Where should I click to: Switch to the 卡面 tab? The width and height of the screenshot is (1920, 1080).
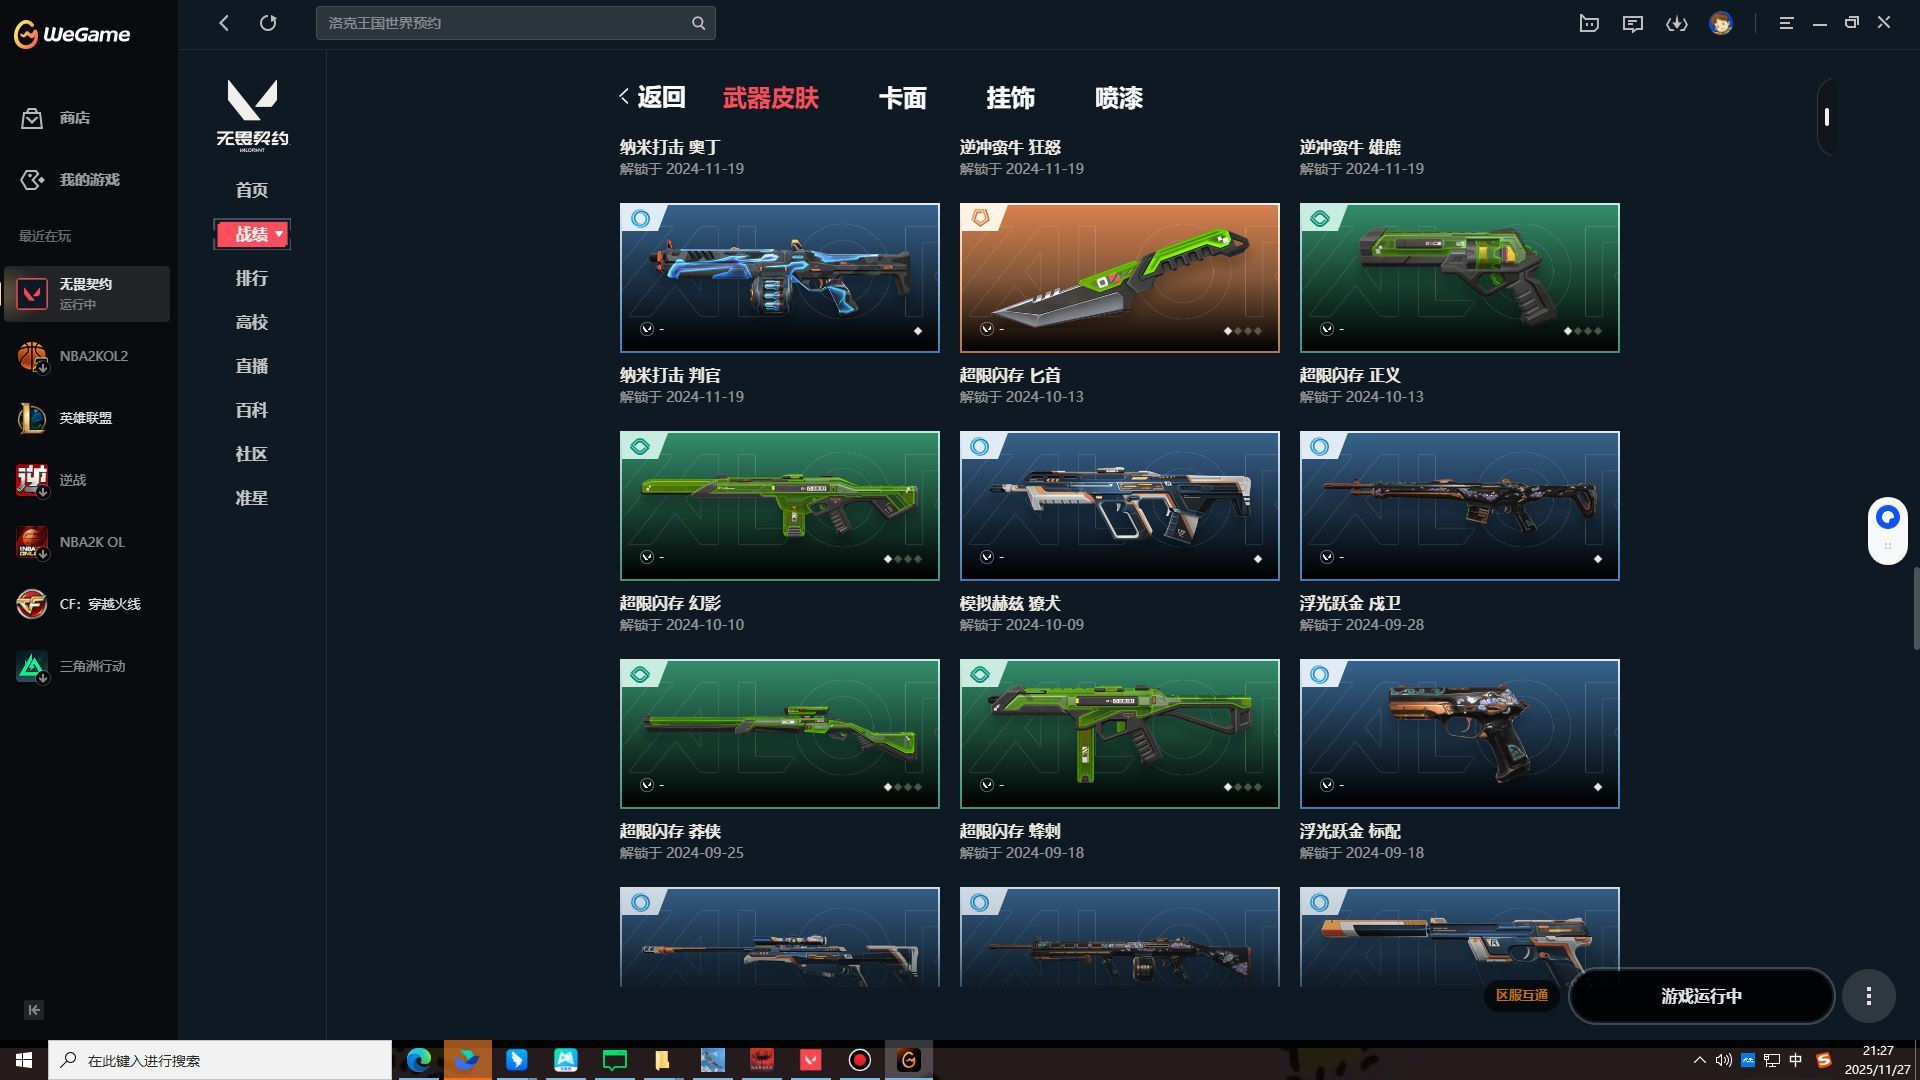pos(902,98)
